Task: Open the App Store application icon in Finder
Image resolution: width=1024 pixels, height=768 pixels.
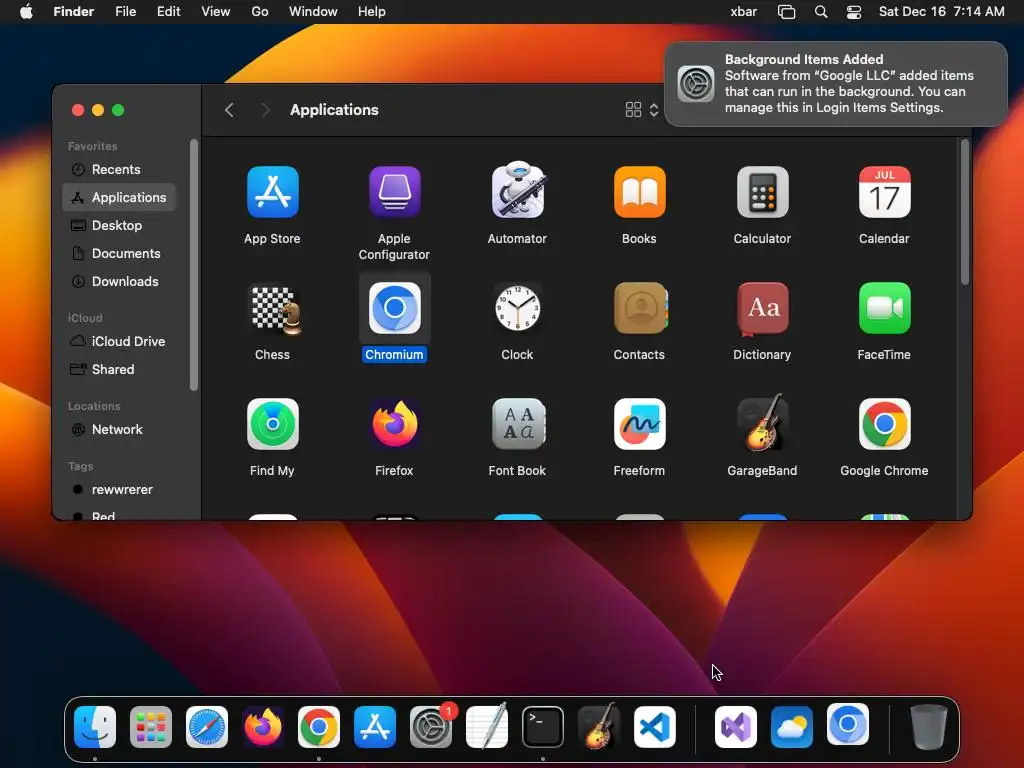Action: [272, 192]
